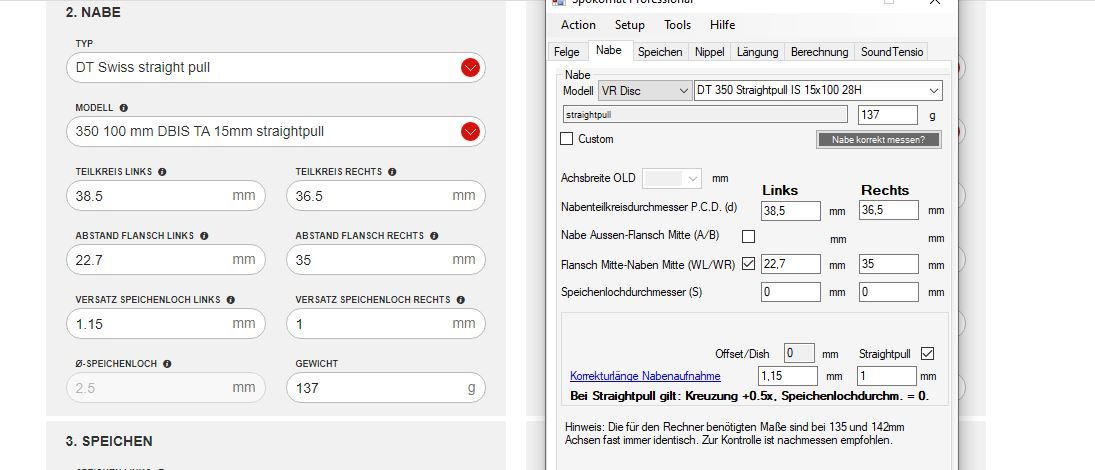The image size is (1095, 470).
Task: Open the Hilfe menu in Spokomat
Action: [722, 25]
